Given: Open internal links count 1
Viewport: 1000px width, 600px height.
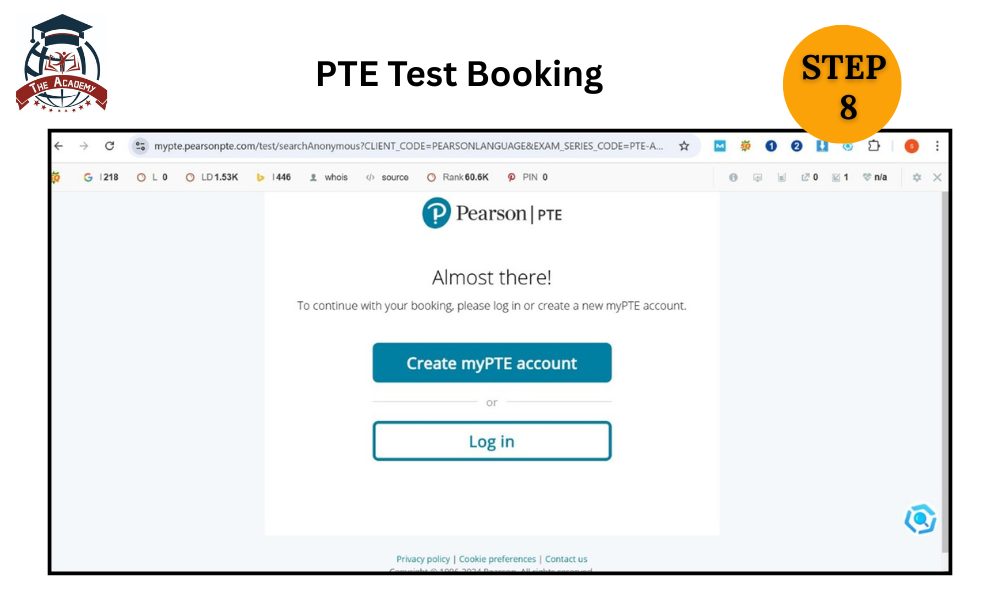Looking at the screenshot, I should tap(841, 177).
